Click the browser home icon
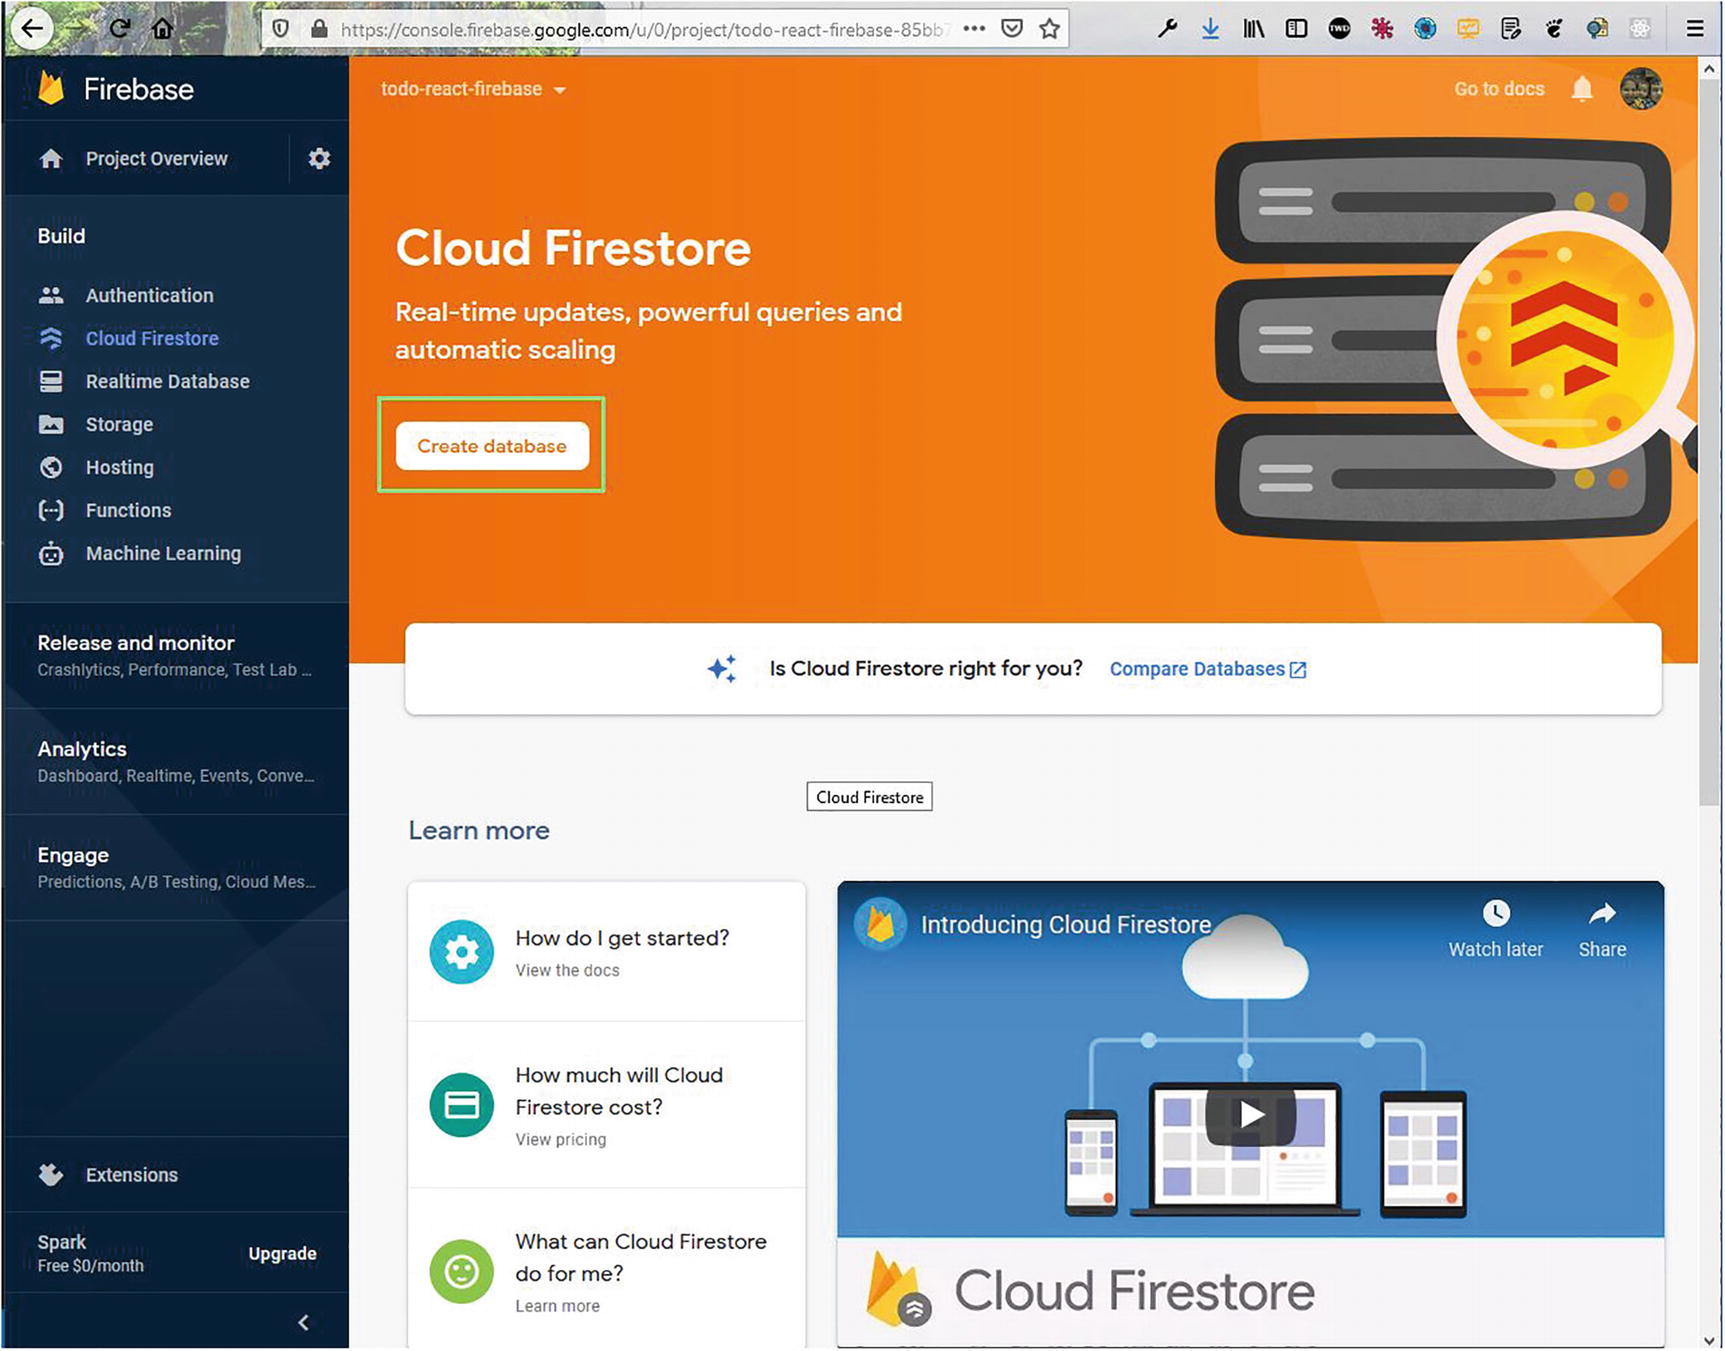The width and height of the screenshot is (1725, 1351). coord(162,29)
